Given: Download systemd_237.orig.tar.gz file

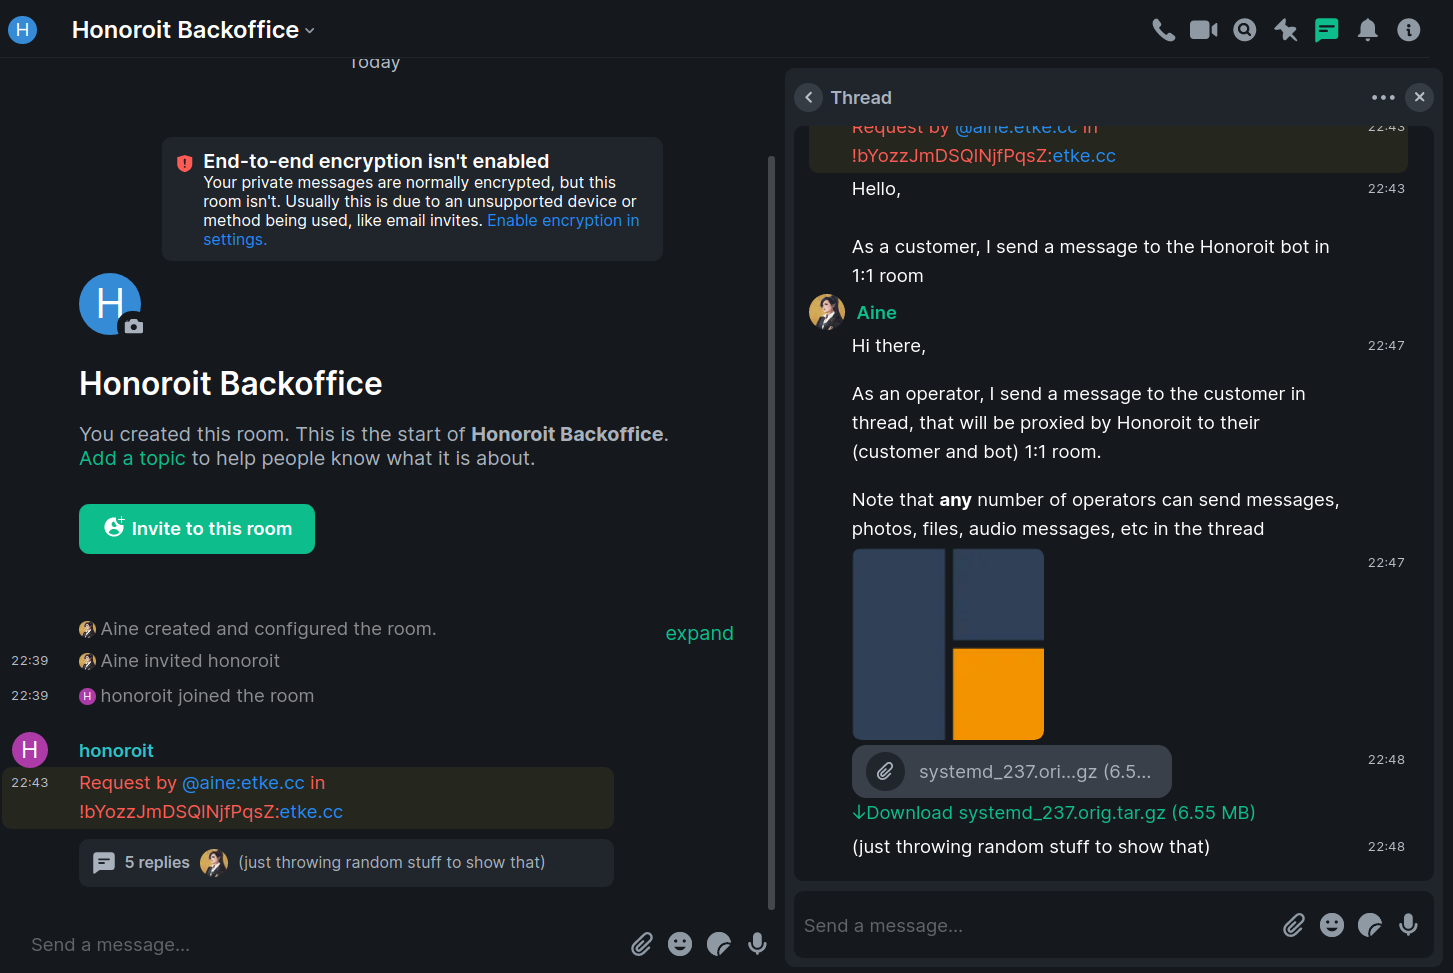Looking at the screenshot, I should [x=1053, y=813].
